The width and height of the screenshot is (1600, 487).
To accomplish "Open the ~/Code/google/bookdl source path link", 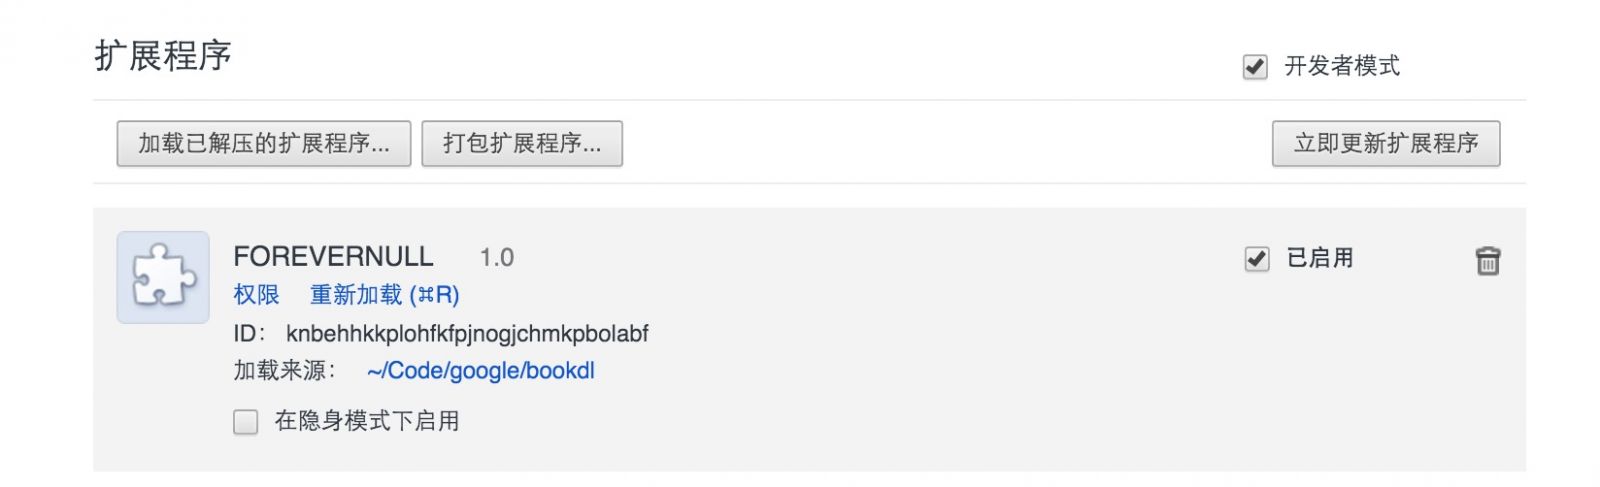I will click(481, 371).
